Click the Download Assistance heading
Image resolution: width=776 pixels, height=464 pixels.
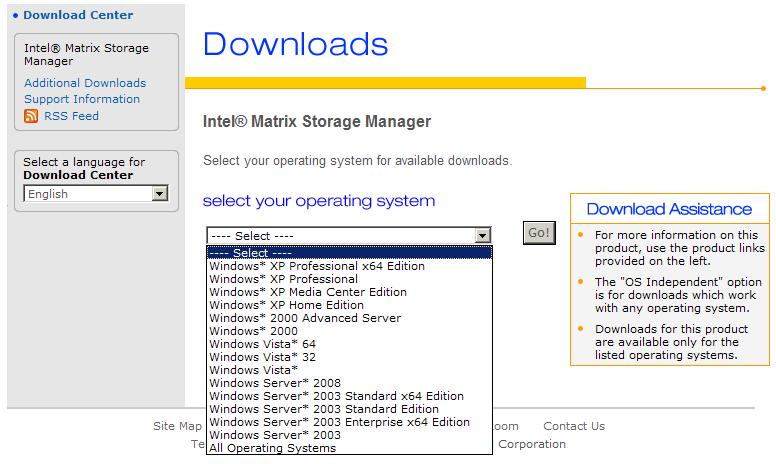pos(669,209)
